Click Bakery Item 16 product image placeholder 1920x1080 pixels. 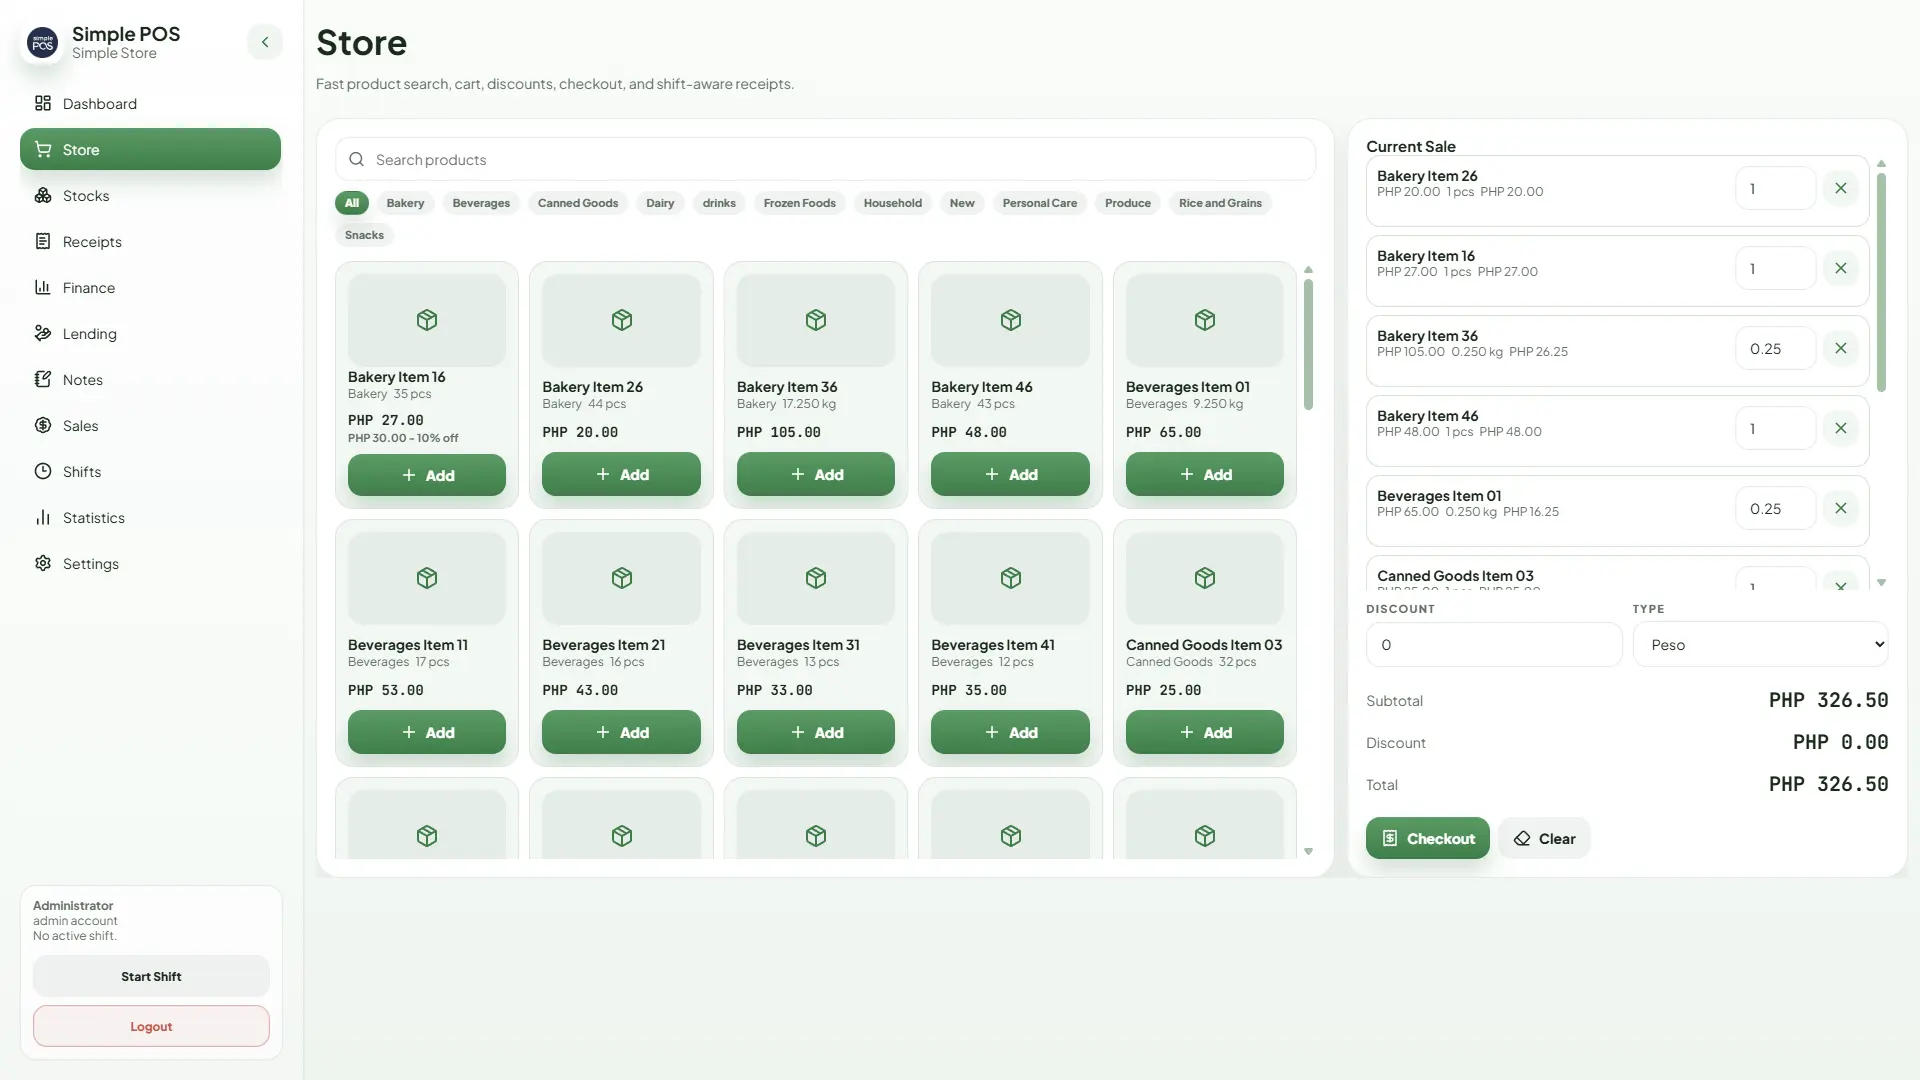(x=427, y=320)
